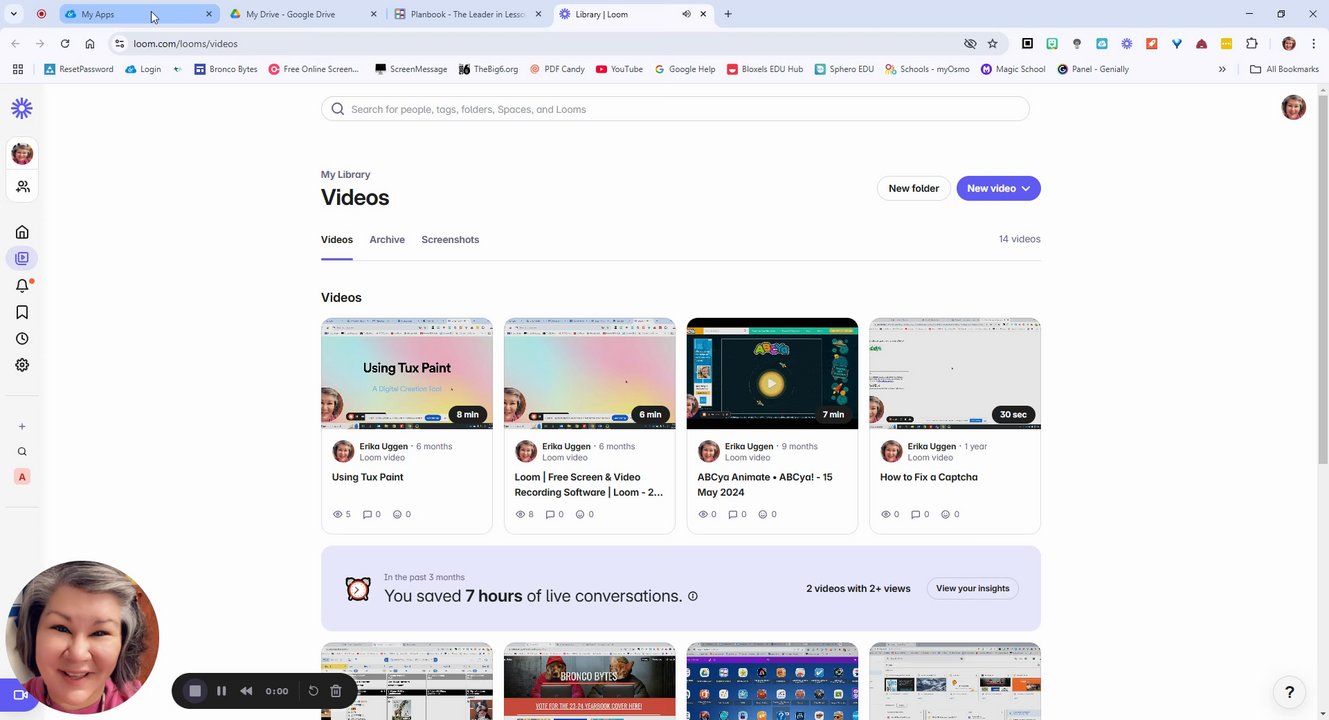Open YouTube bookmark

point(619,69)
